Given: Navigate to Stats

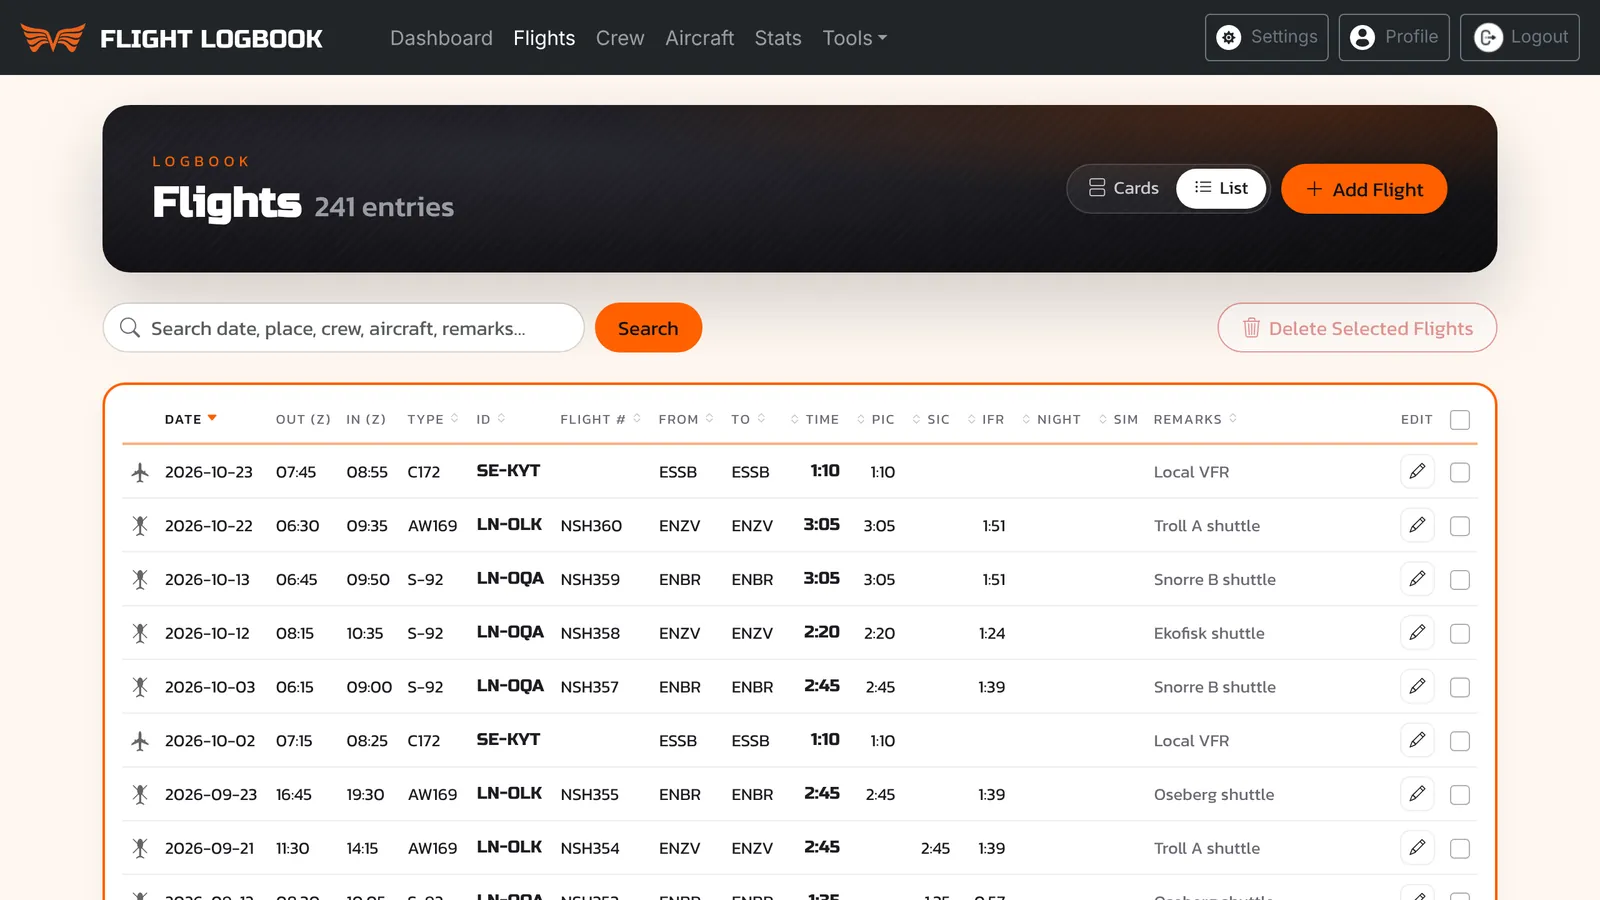Looking at the screenshot, I should click(778, 38).
